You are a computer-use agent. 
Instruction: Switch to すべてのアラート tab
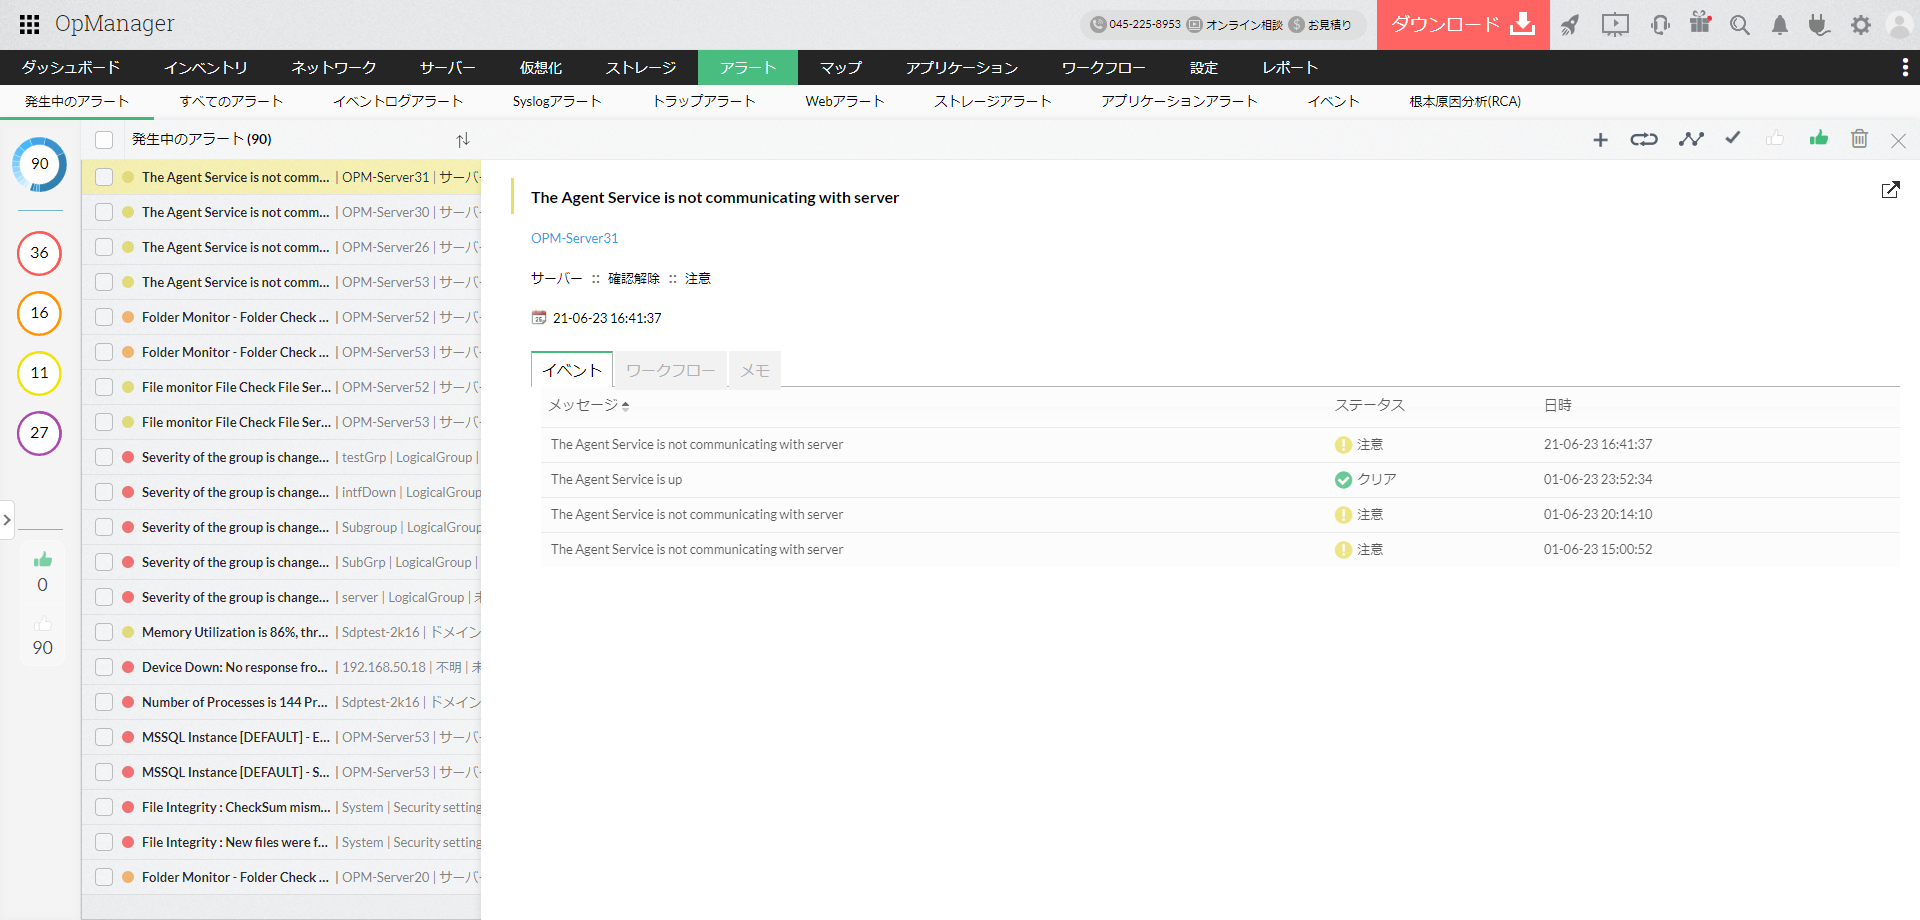point(232,101)
